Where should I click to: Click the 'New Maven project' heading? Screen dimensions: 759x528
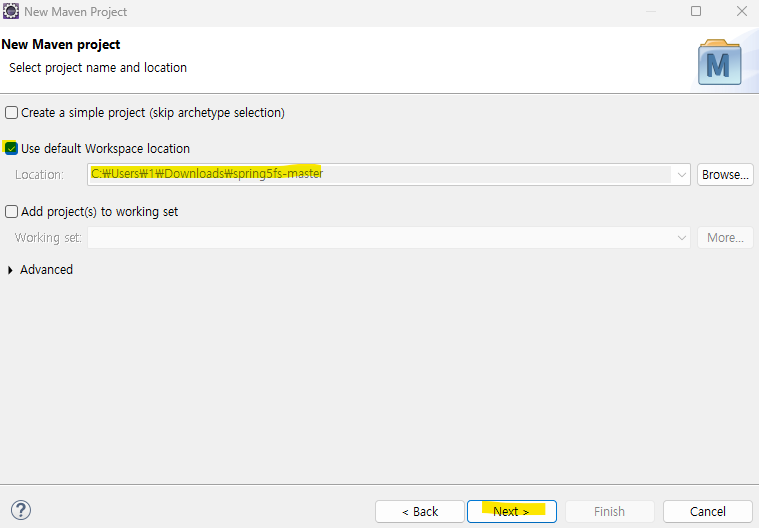(x=61, y=45)
